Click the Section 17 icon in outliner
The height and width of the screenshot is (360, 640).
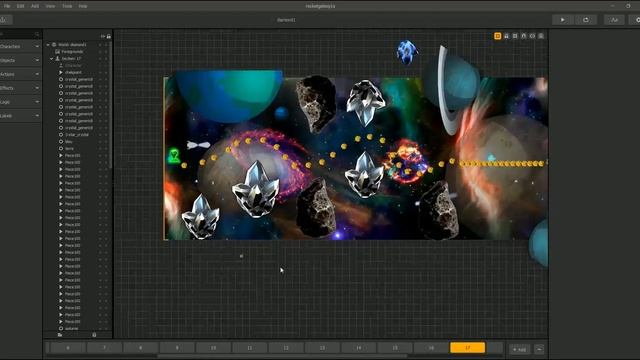point(58,58)
